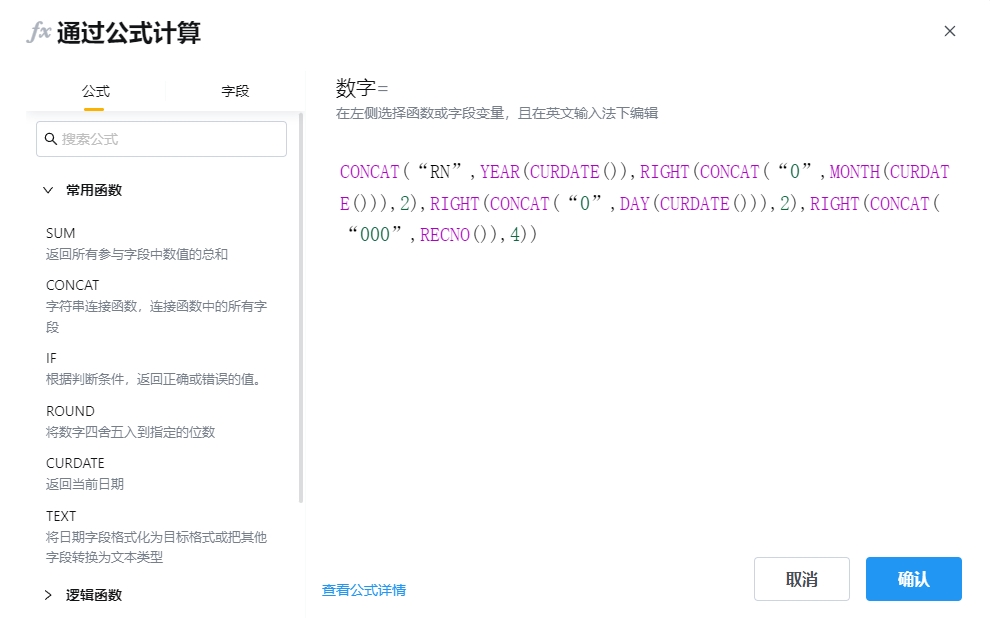Click inside the formula editor text

pos(640,203)
